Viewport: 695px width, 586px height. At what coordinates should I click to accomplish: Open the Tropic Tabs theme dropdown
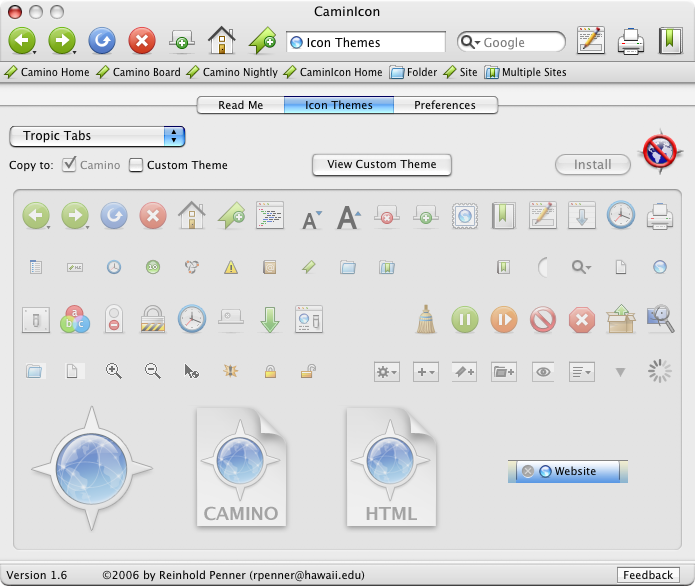97,136
